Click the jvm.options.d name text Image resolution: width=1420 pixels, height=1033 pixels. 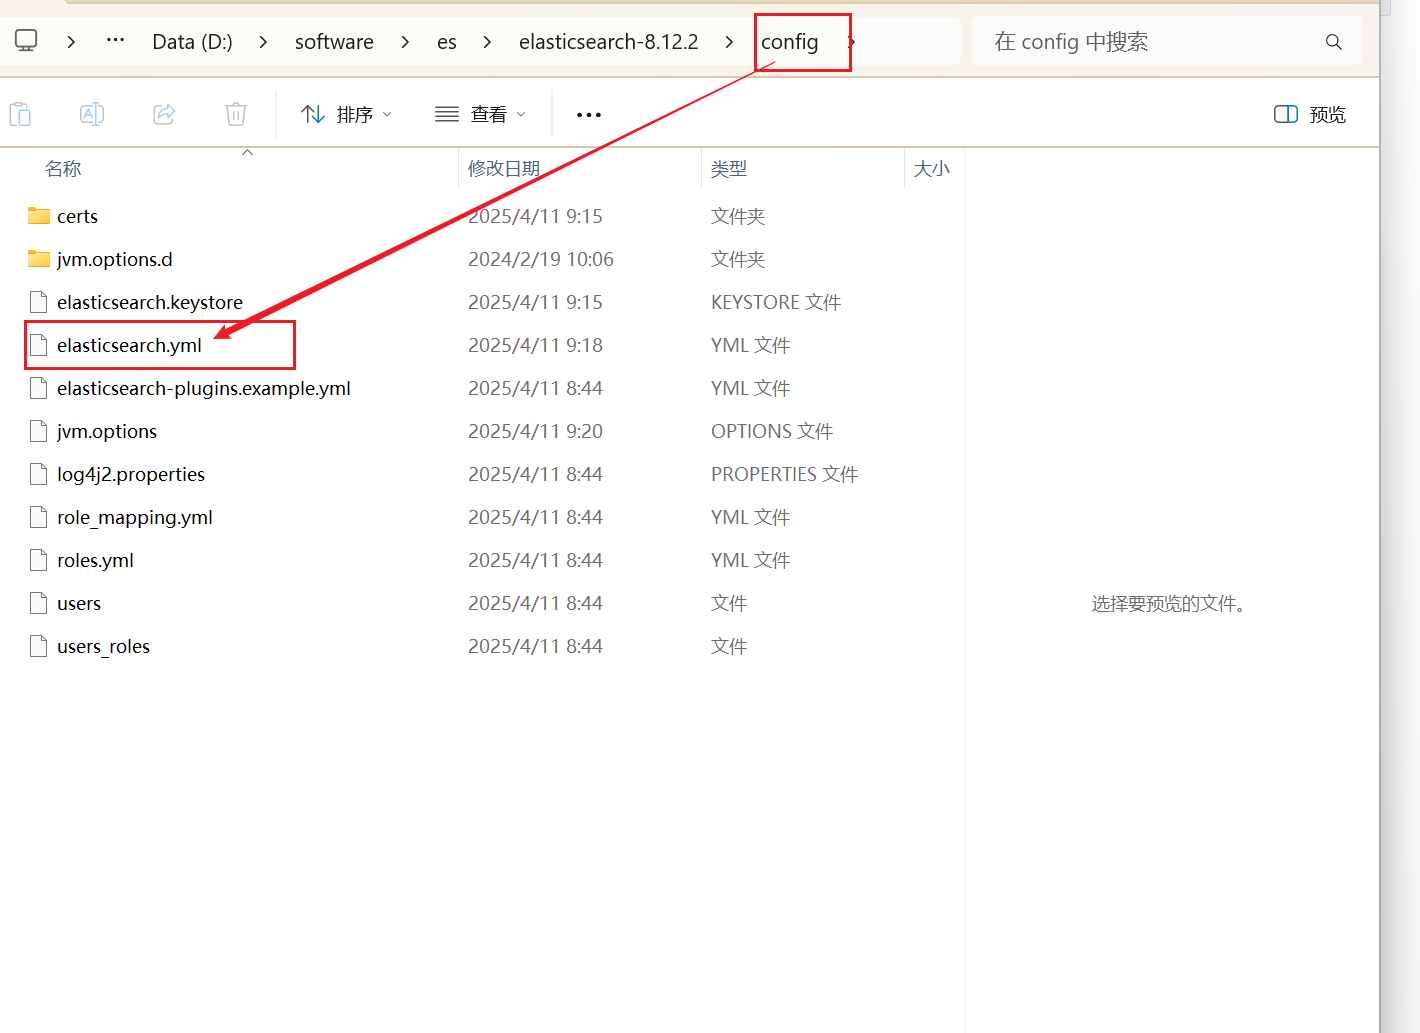(115, 259)
